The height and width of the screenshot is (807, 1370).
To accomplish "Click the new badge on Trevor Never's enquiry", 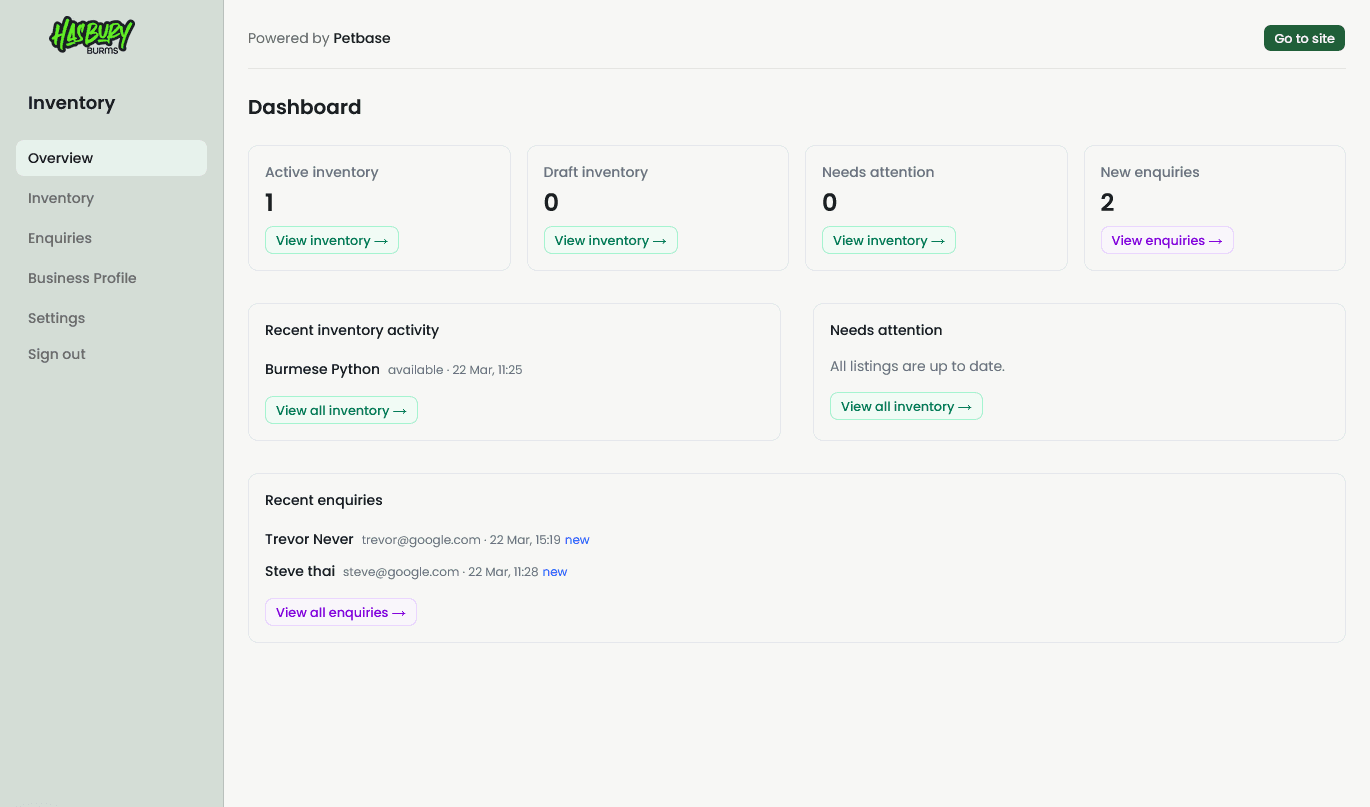I will click(x=577, y=539).
